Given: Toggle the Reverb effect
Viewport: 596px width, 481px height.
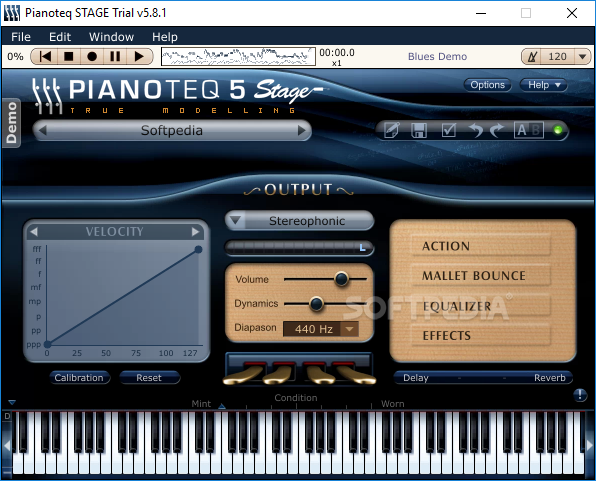Looking at the screenshot, I should (x=550, y=378).
